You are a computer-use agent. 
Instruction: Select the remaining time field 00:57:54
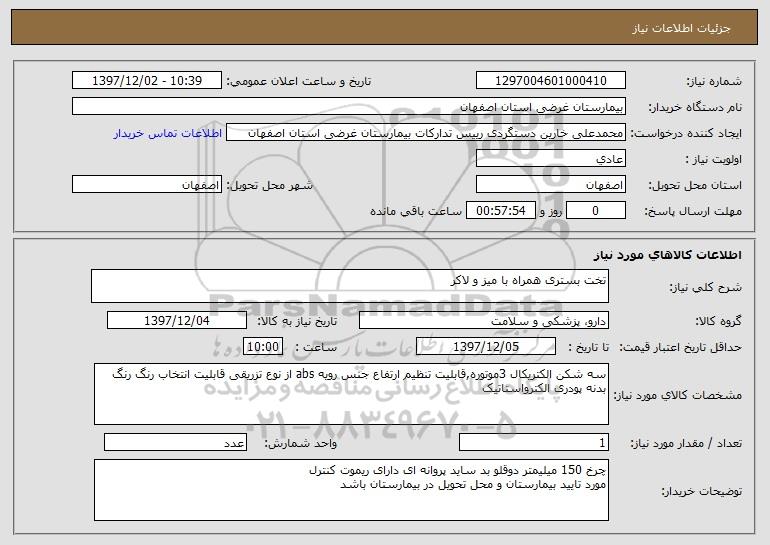(500, 211)
